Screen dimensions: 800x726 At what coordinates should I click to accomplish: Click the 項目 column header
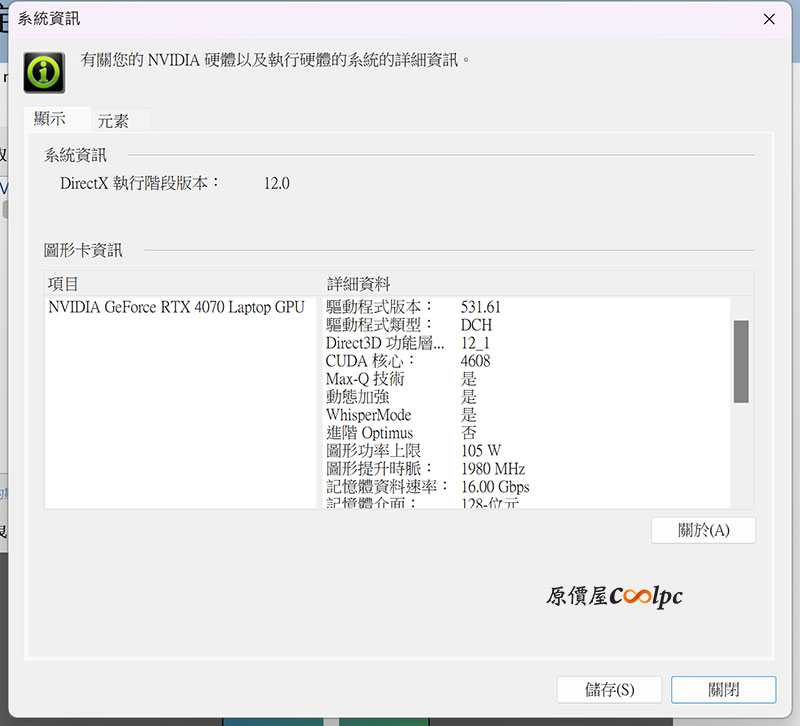[x=63, y=284]
